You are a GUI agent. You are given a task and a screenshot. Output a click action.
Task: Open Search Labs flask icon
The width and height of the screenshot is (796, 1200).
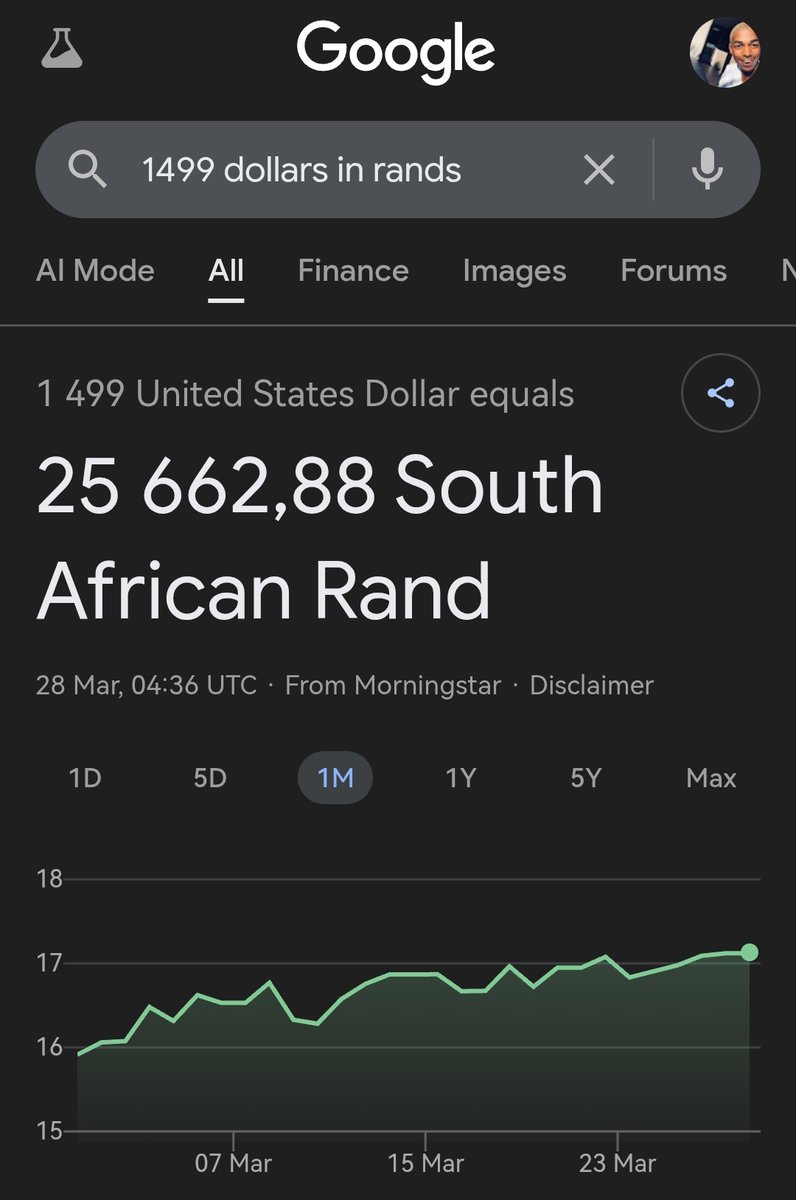coord(62,49)
